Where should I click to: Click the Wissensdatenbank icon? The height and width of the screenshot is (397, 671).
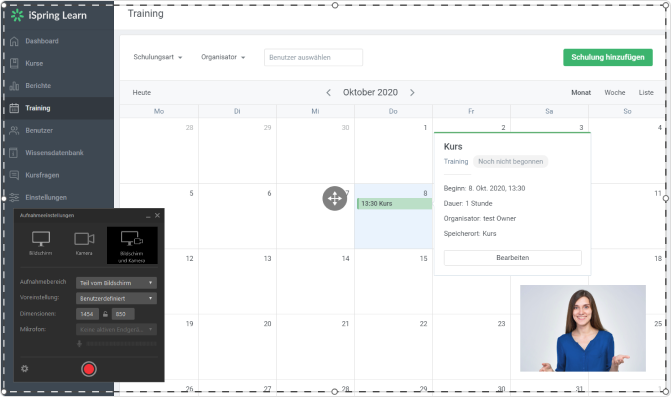(x=14, y=153)
